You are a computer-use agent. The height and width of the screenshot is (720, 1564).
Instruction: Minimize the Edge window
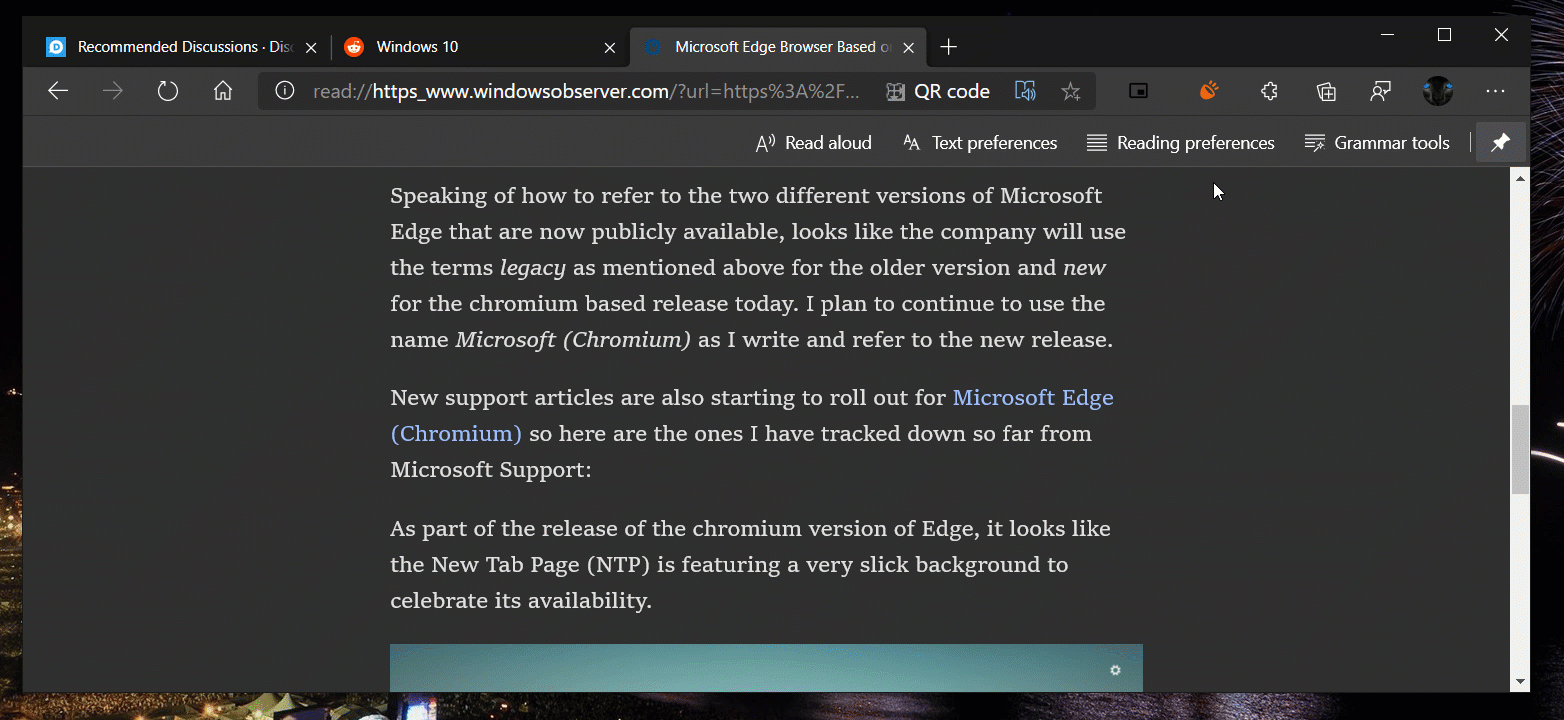pos(1387,35)
